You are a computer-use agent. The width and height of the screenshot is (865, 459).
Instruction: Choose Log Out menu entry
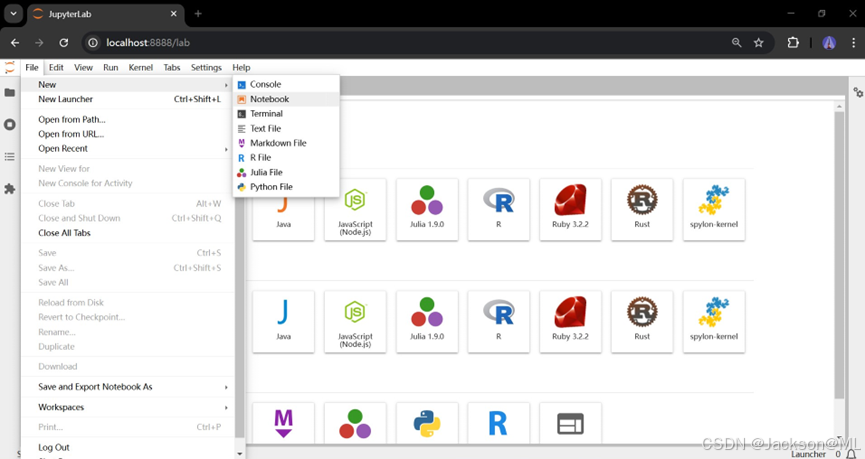tap(126, 447)
